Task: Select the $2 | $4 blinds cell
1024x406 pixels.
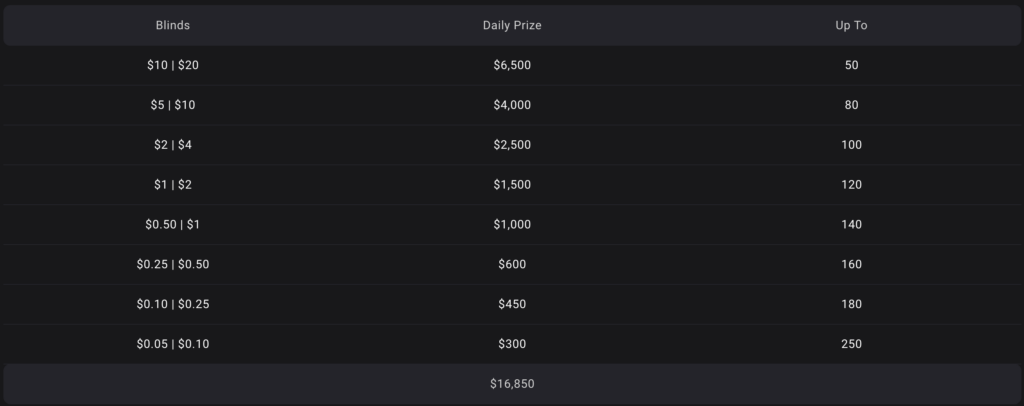Action: 173,145
